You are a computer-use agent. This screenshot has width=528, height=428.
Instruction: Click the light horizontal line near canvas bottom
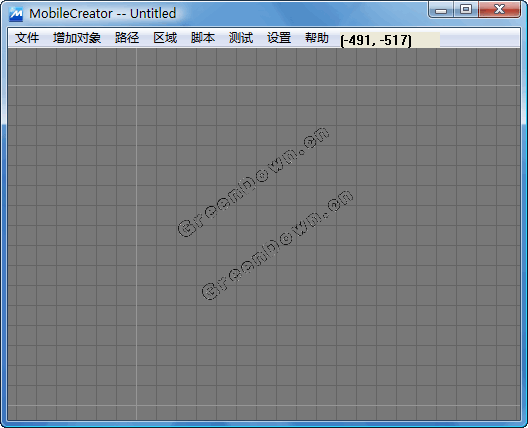tap(264, 405)
